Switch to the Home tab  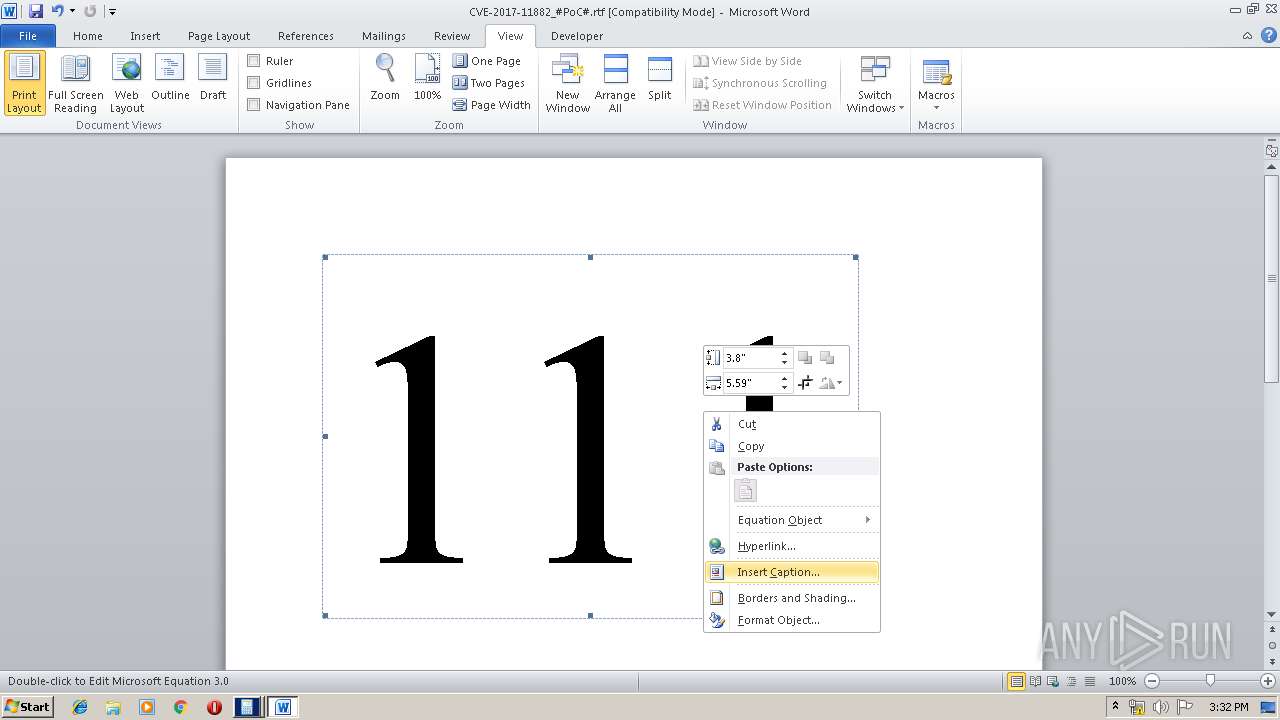coord(87,36)
